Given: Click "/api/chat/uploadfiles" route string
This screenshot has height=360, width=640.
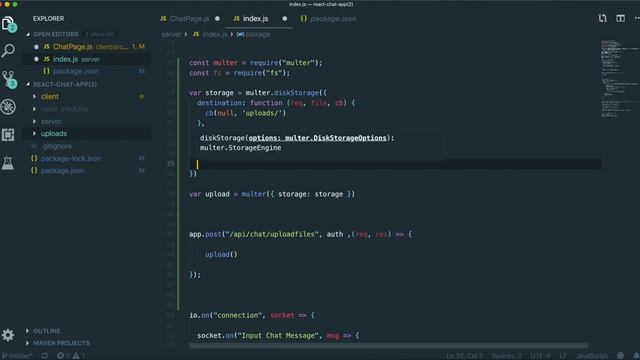Looking at the screenshot, I should (x=271, y=234).
